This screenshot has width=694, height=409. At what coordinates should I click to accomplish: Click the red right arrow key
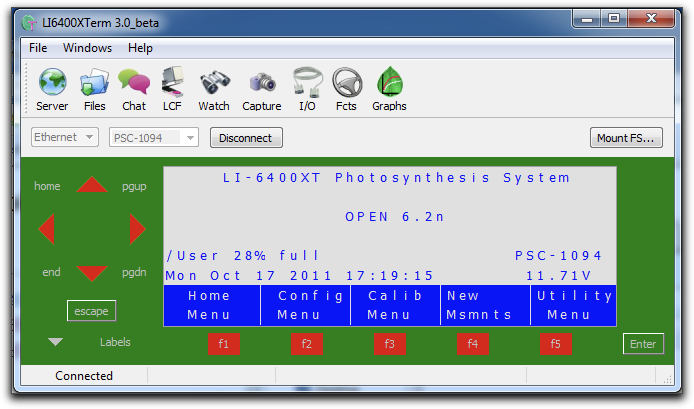coord(137,229)
